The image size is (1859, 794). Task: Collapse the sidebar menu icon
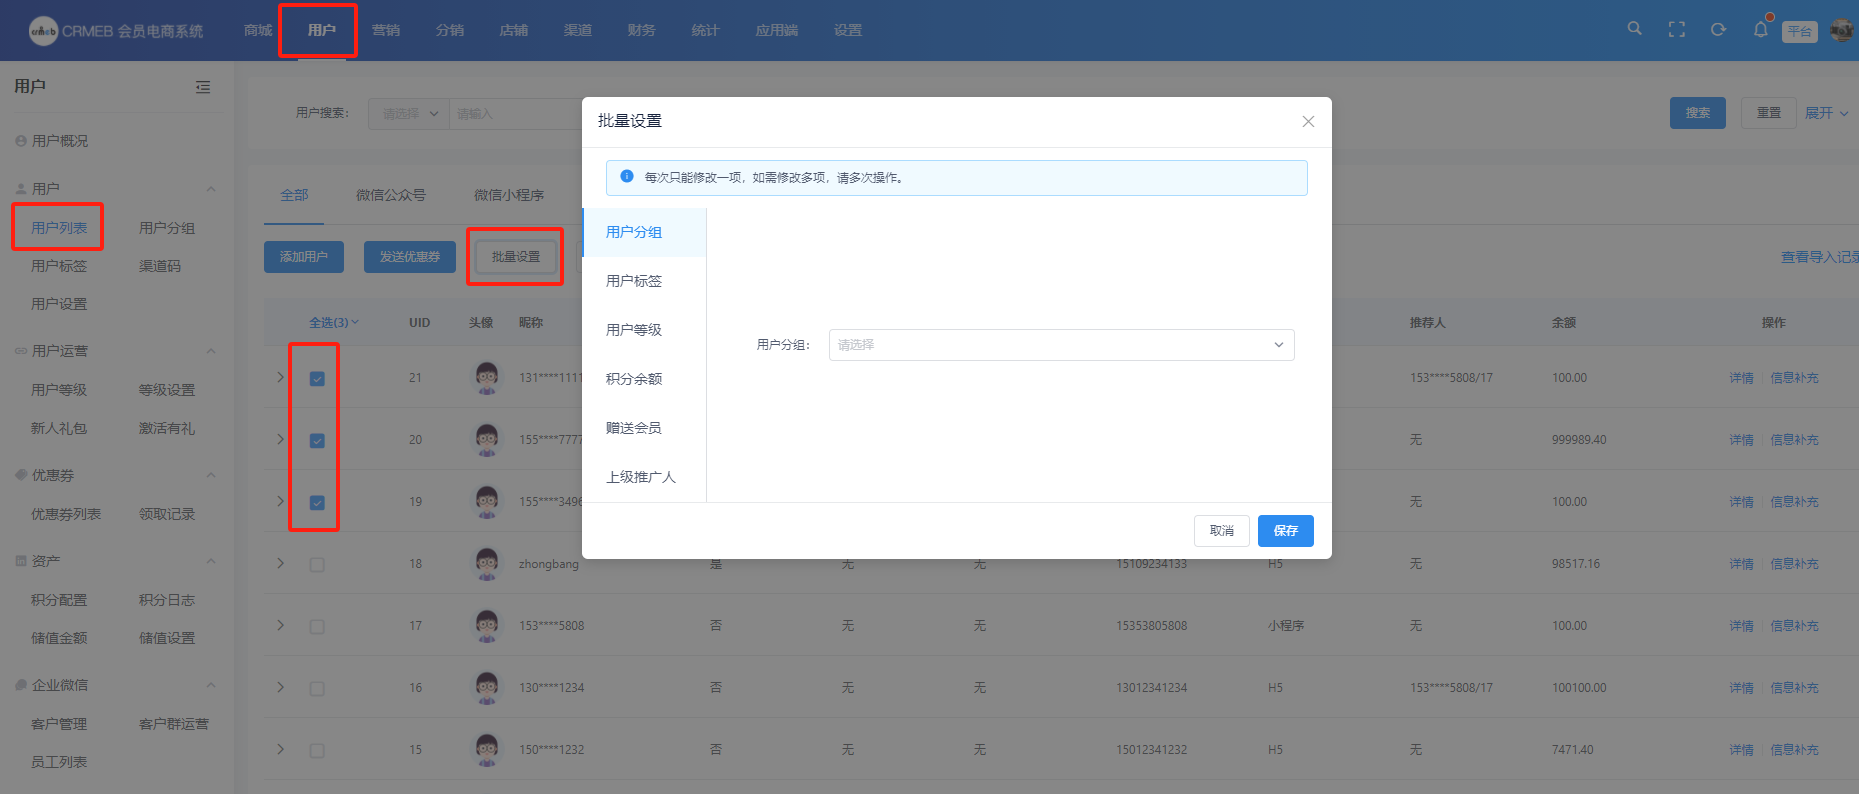(x=203, y=87)
